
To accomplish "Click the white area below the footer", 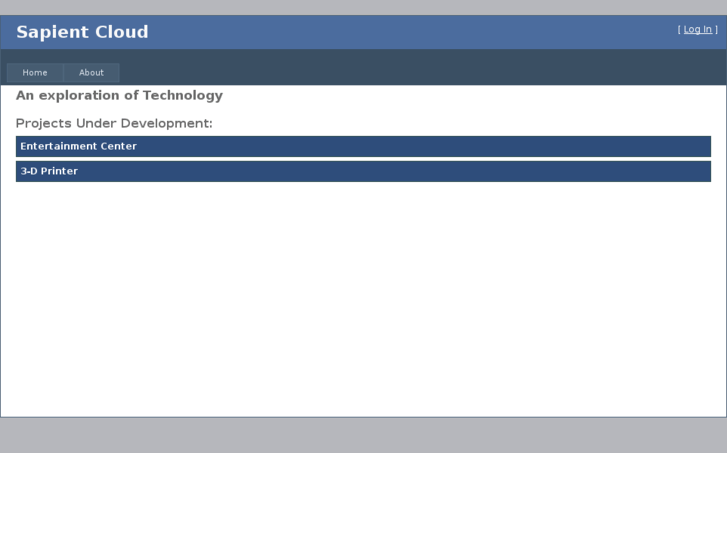I will (363, 500).
